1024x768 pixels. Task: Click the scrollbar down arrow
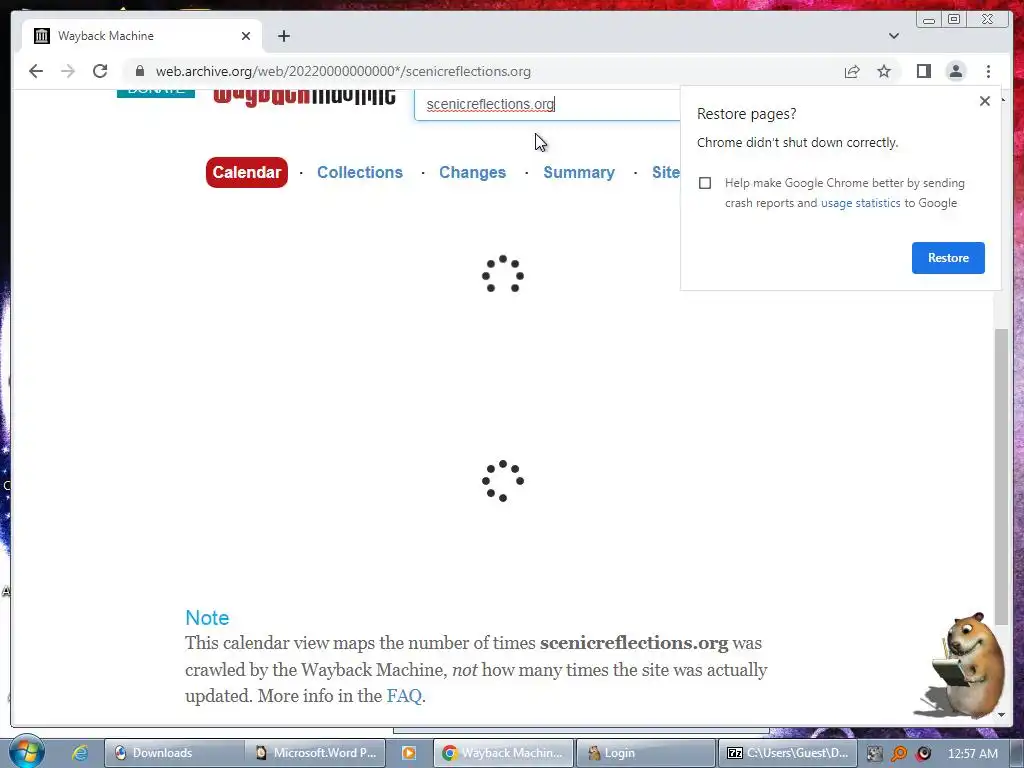[1001, 715]
